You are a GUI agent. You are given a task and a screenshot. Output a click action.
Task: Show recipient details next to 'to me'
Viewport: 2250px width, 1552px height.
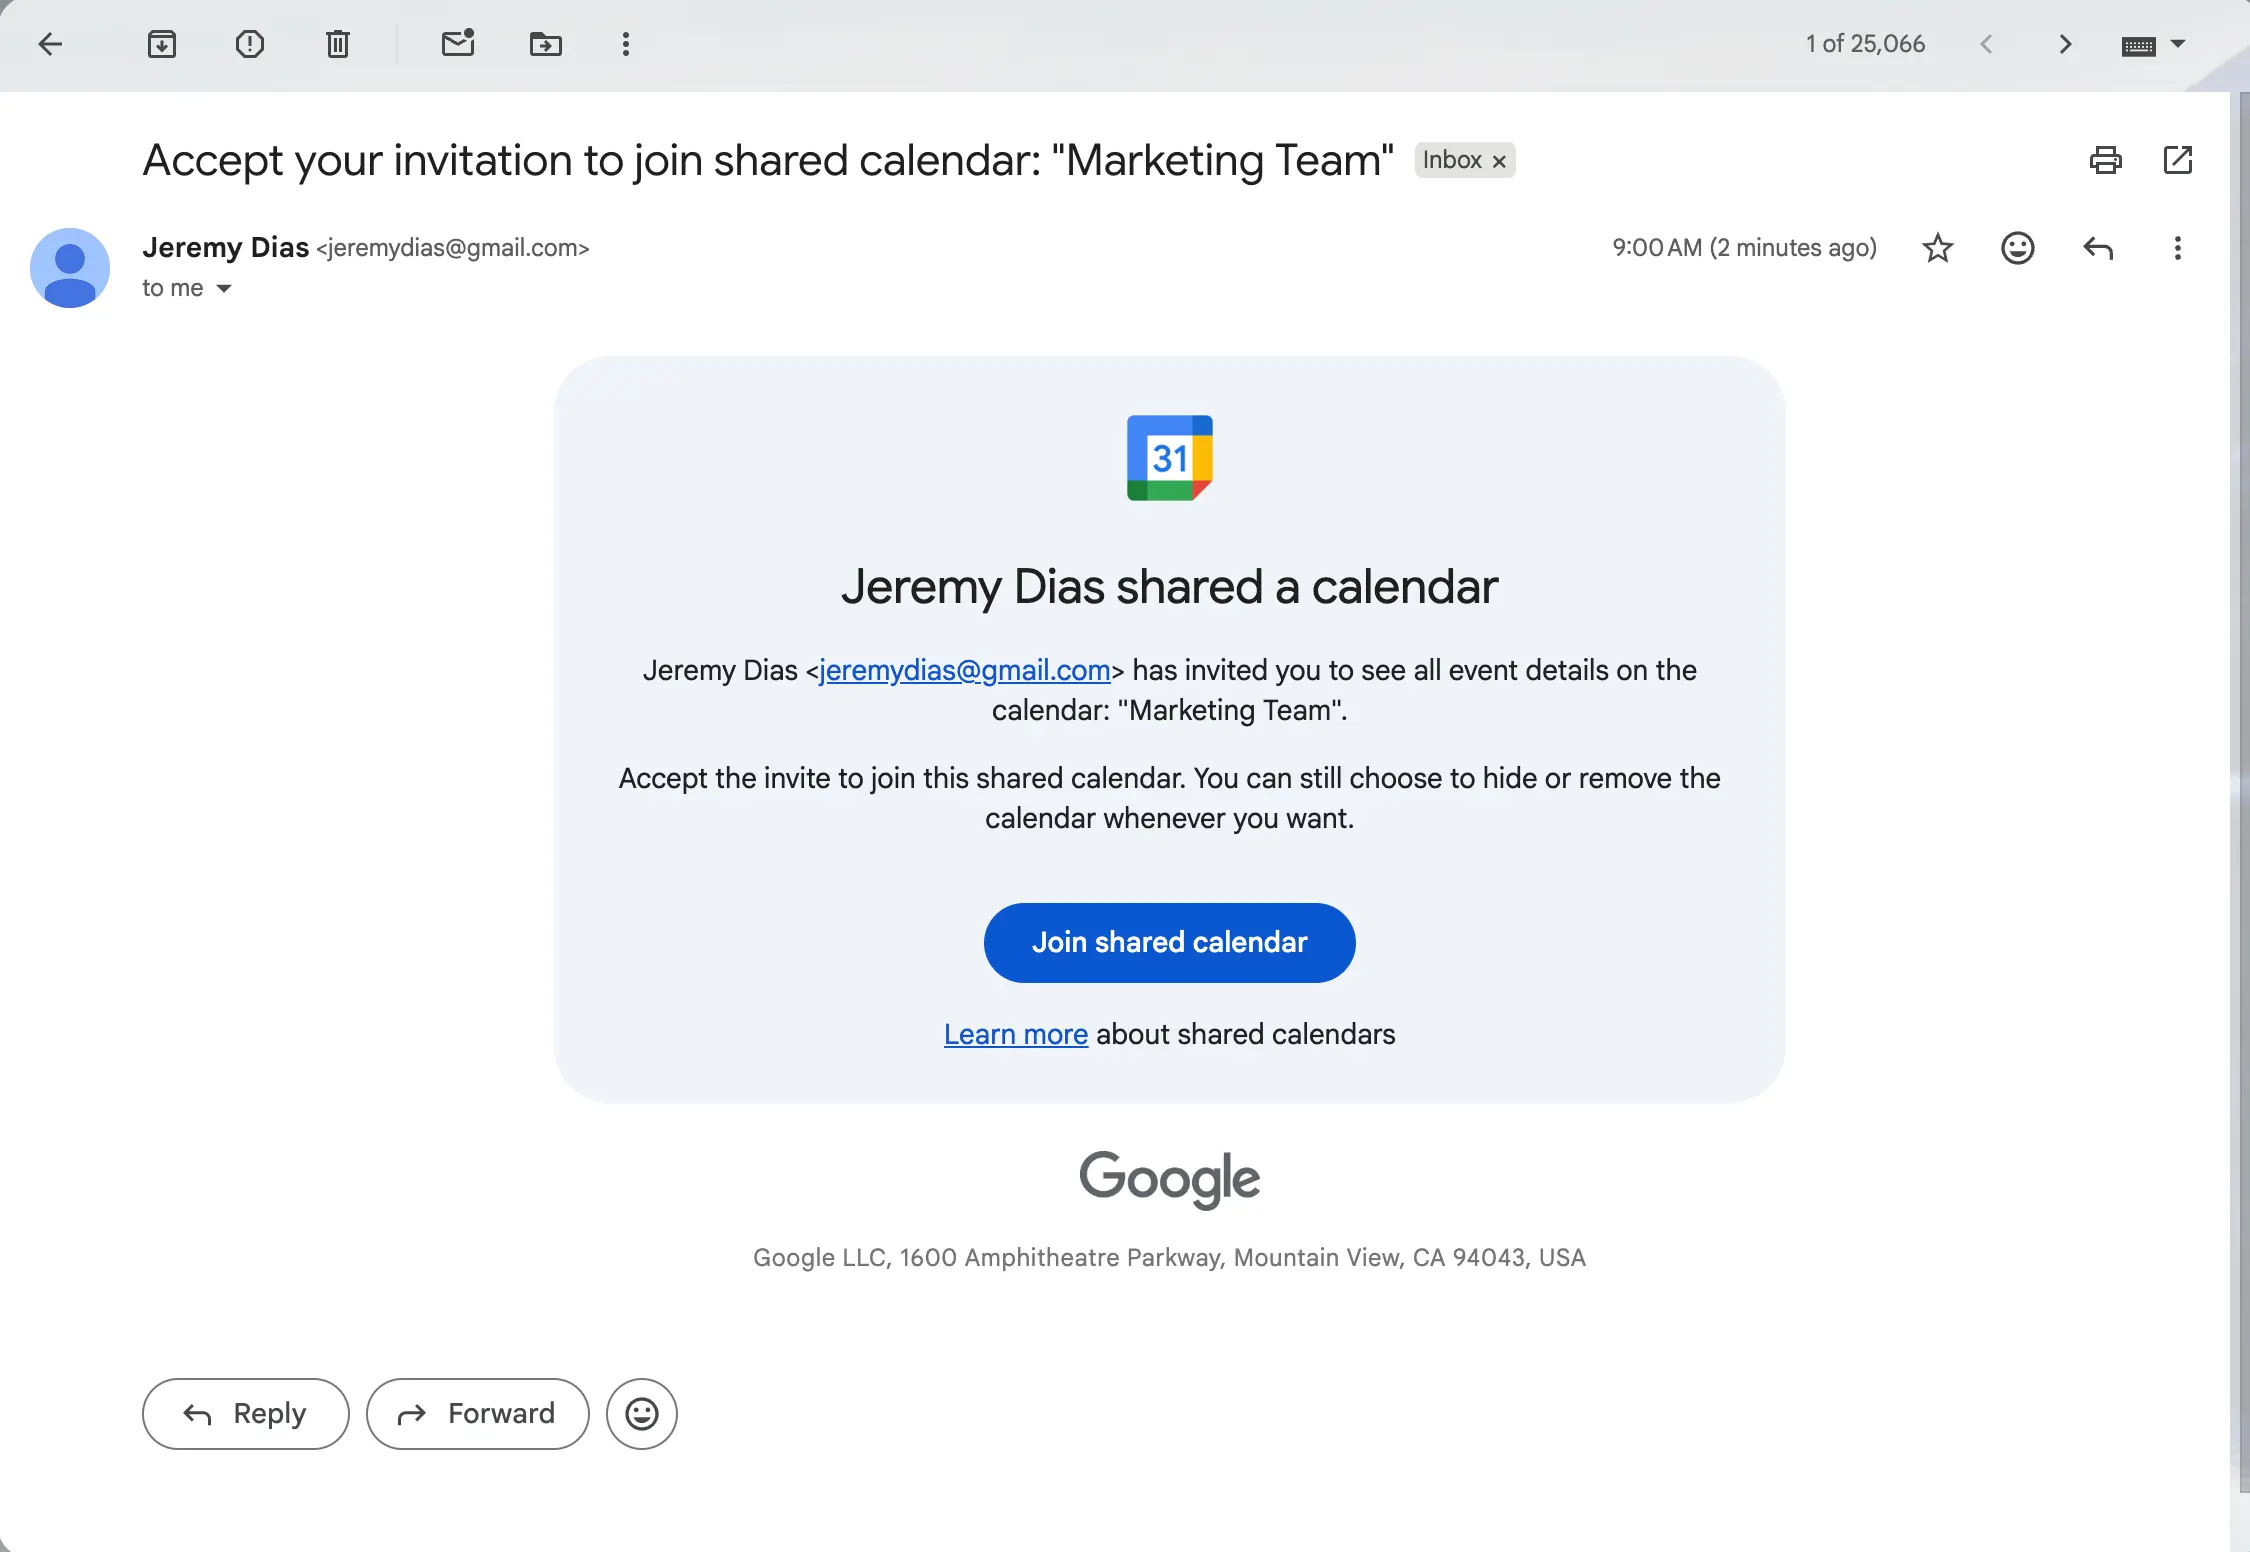[224, 288]
